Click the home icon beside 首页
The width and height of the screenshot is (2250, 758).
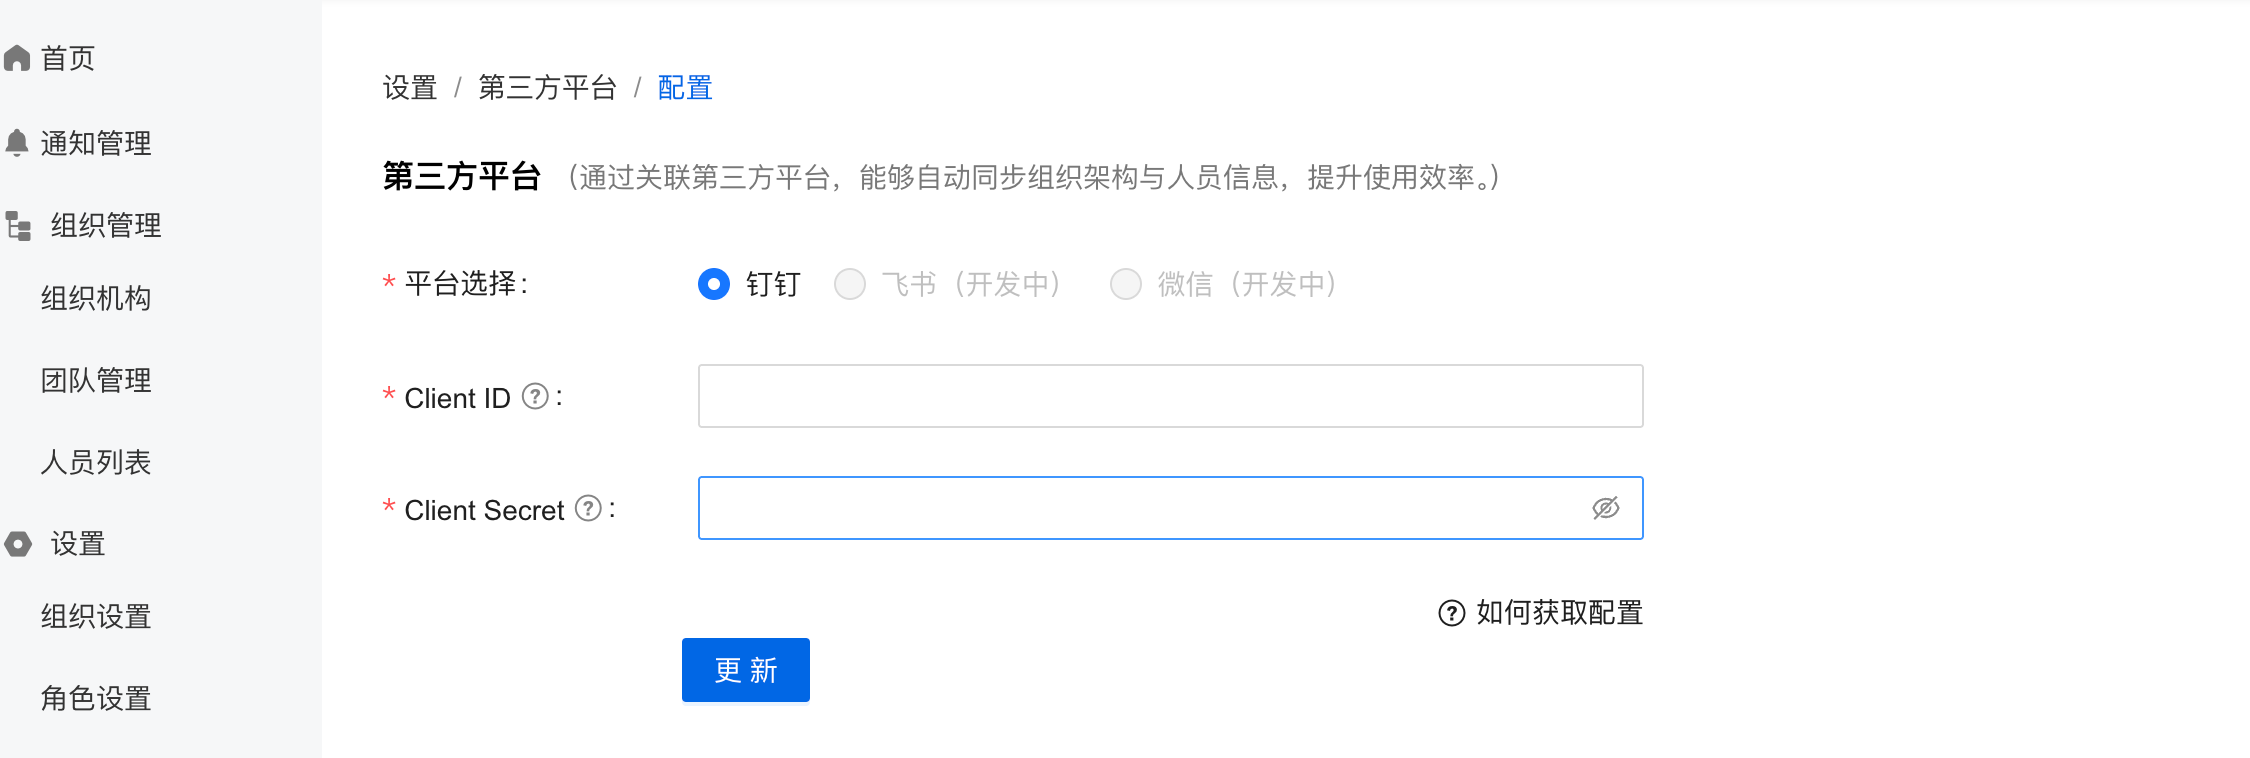tap(17, 58)
